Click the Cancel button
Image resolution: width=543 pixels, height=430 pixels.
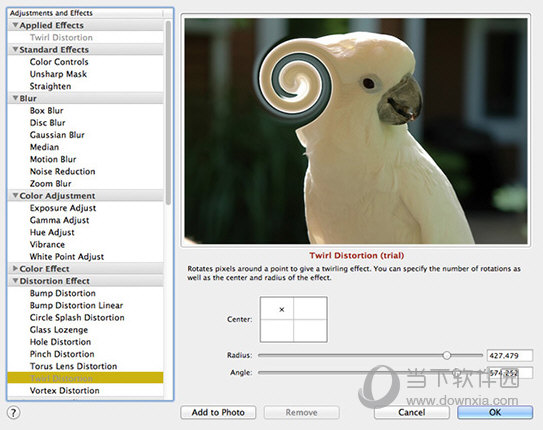point(411,412)
